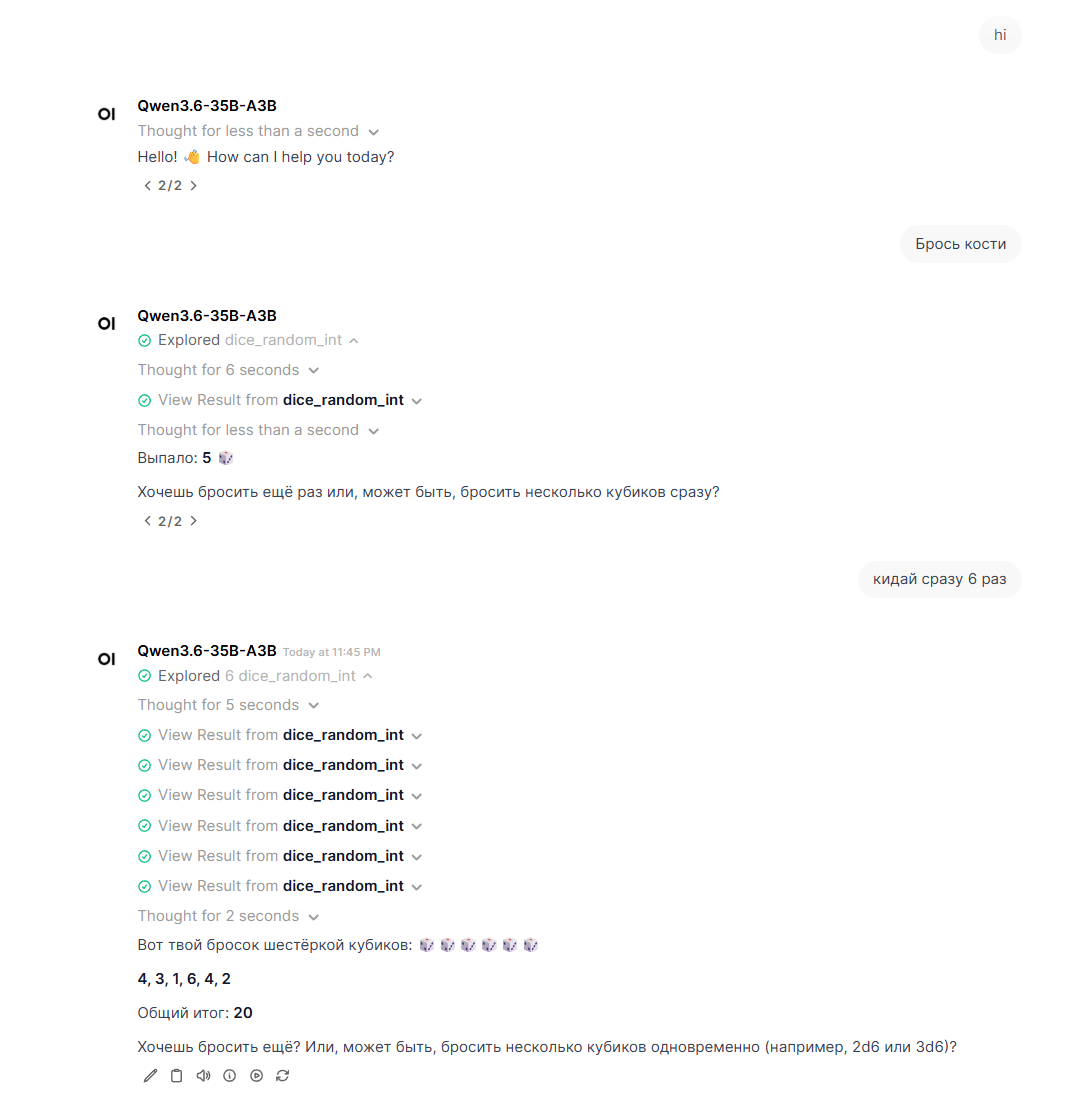
Task: Go to next version of dice roll response
Action: (193, 521)
